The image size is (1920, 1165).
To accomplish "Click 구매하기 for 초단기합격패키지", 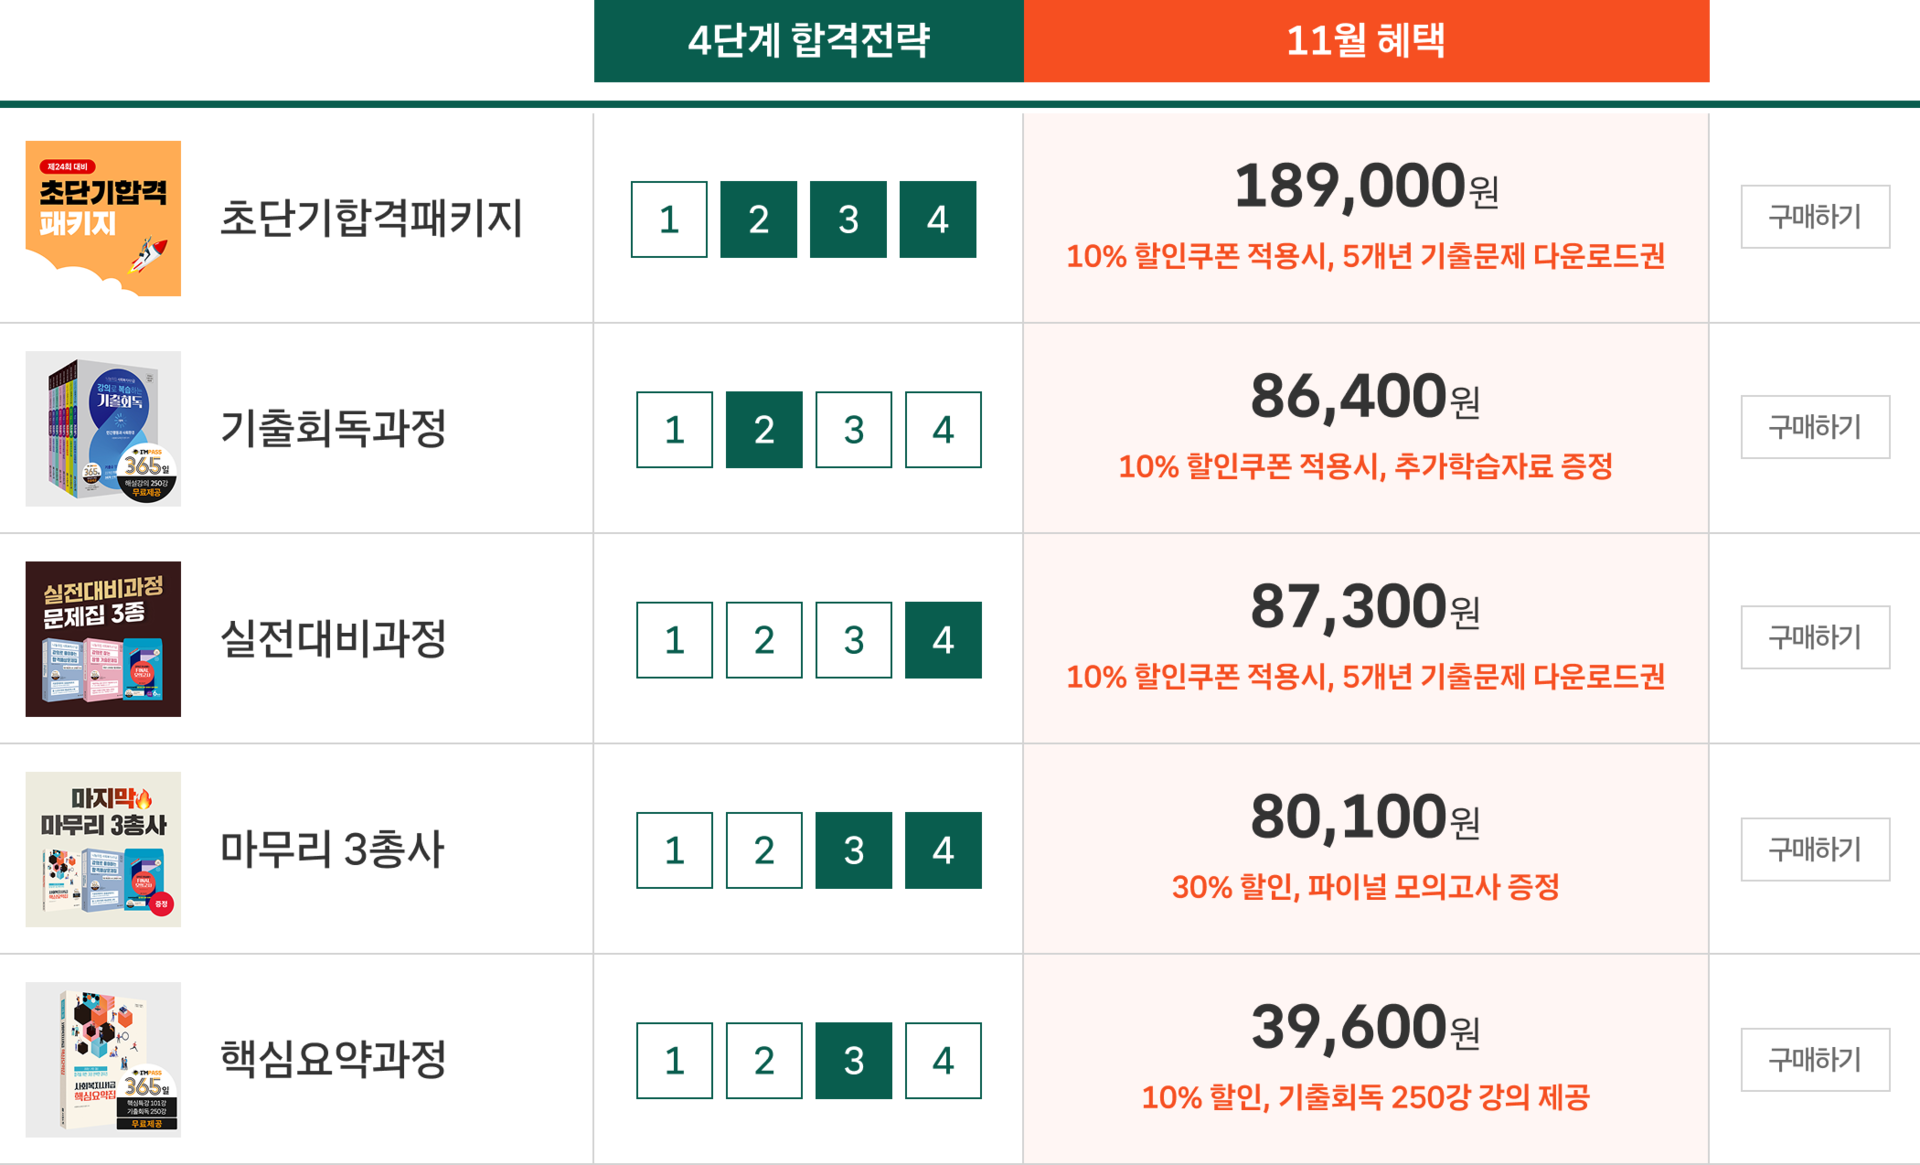I will point(1815,216).
